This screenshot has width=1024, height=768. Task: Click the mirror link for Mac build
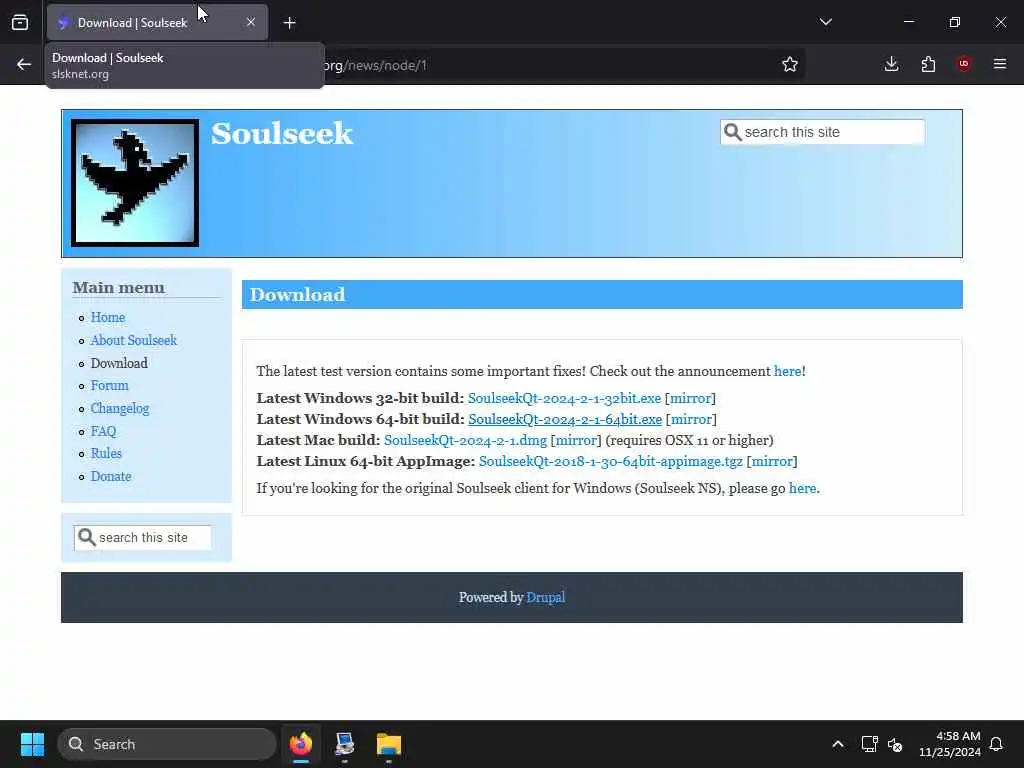pos(576,440)
